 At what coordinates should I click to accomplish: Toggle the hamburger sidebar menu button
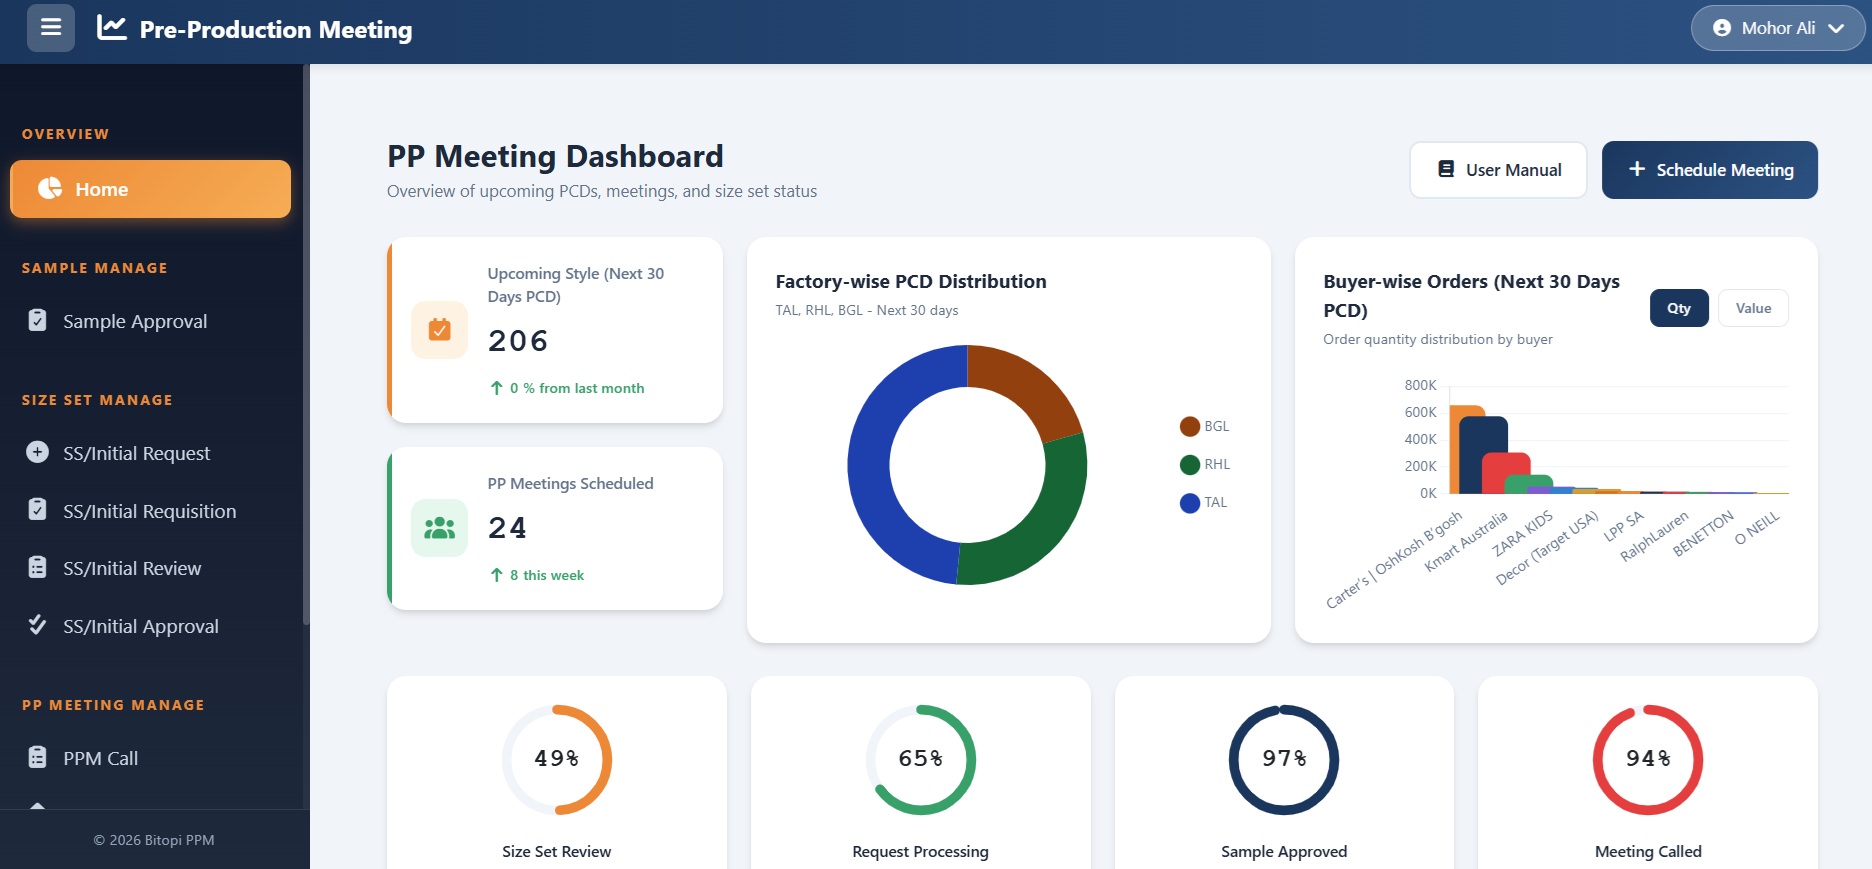tap(51, 28)
